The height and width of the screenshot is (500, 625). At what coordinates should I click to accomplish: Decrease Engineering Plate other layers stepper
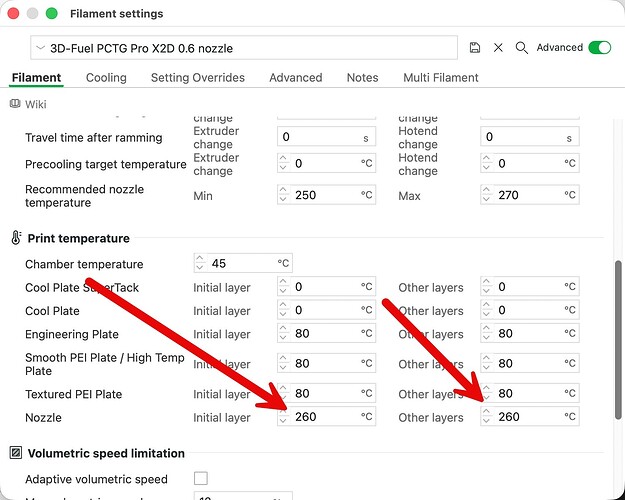(x=487, y=338)
